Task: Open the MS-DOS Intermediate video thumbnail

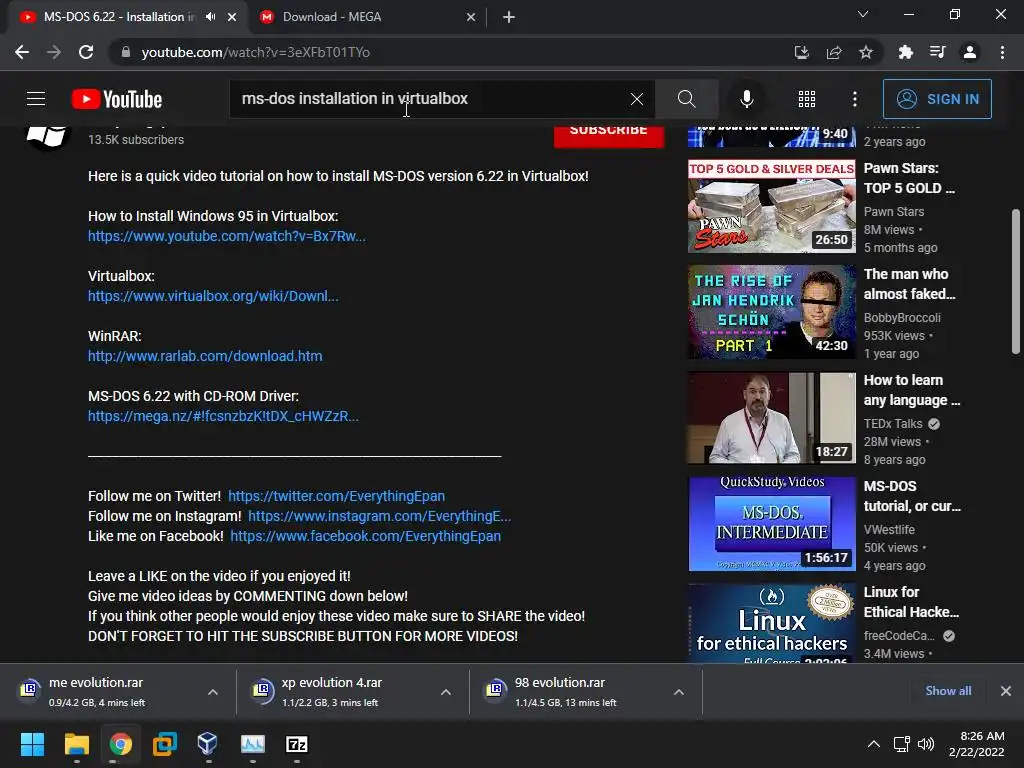Action: click(x=771, y=524)
